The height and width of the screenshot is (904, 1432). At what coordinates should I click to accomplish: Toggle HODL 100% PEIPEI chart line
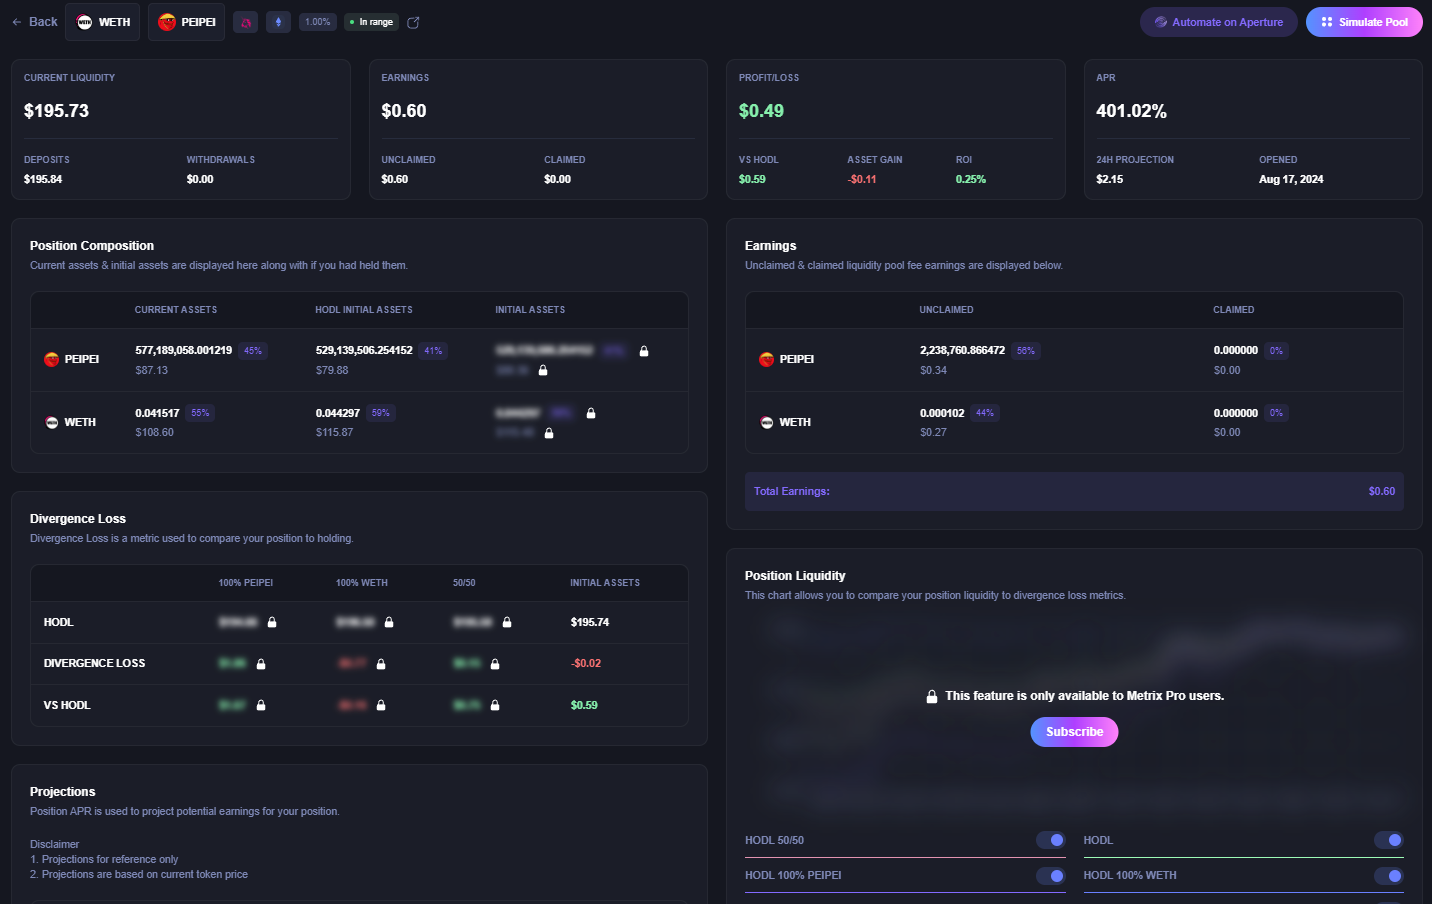(1050, 876)
